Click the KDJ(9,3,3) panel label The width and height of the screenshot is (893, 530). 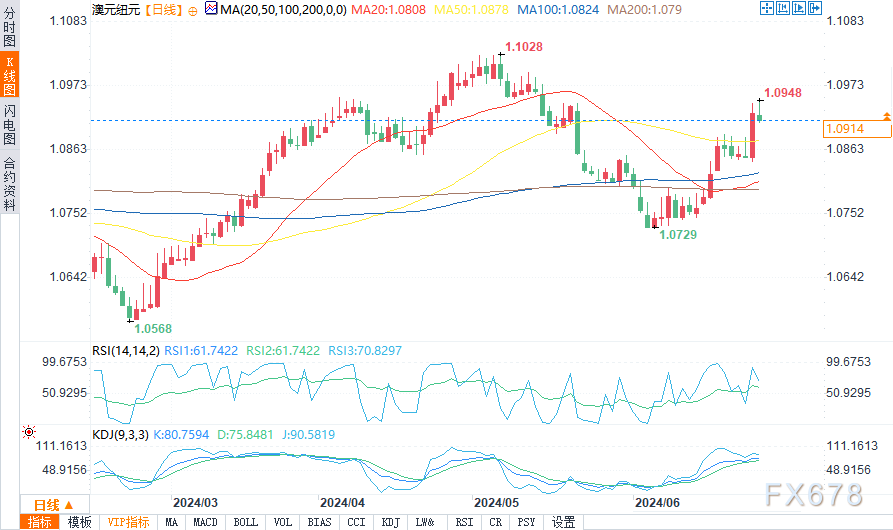click(x=120, y=435)
